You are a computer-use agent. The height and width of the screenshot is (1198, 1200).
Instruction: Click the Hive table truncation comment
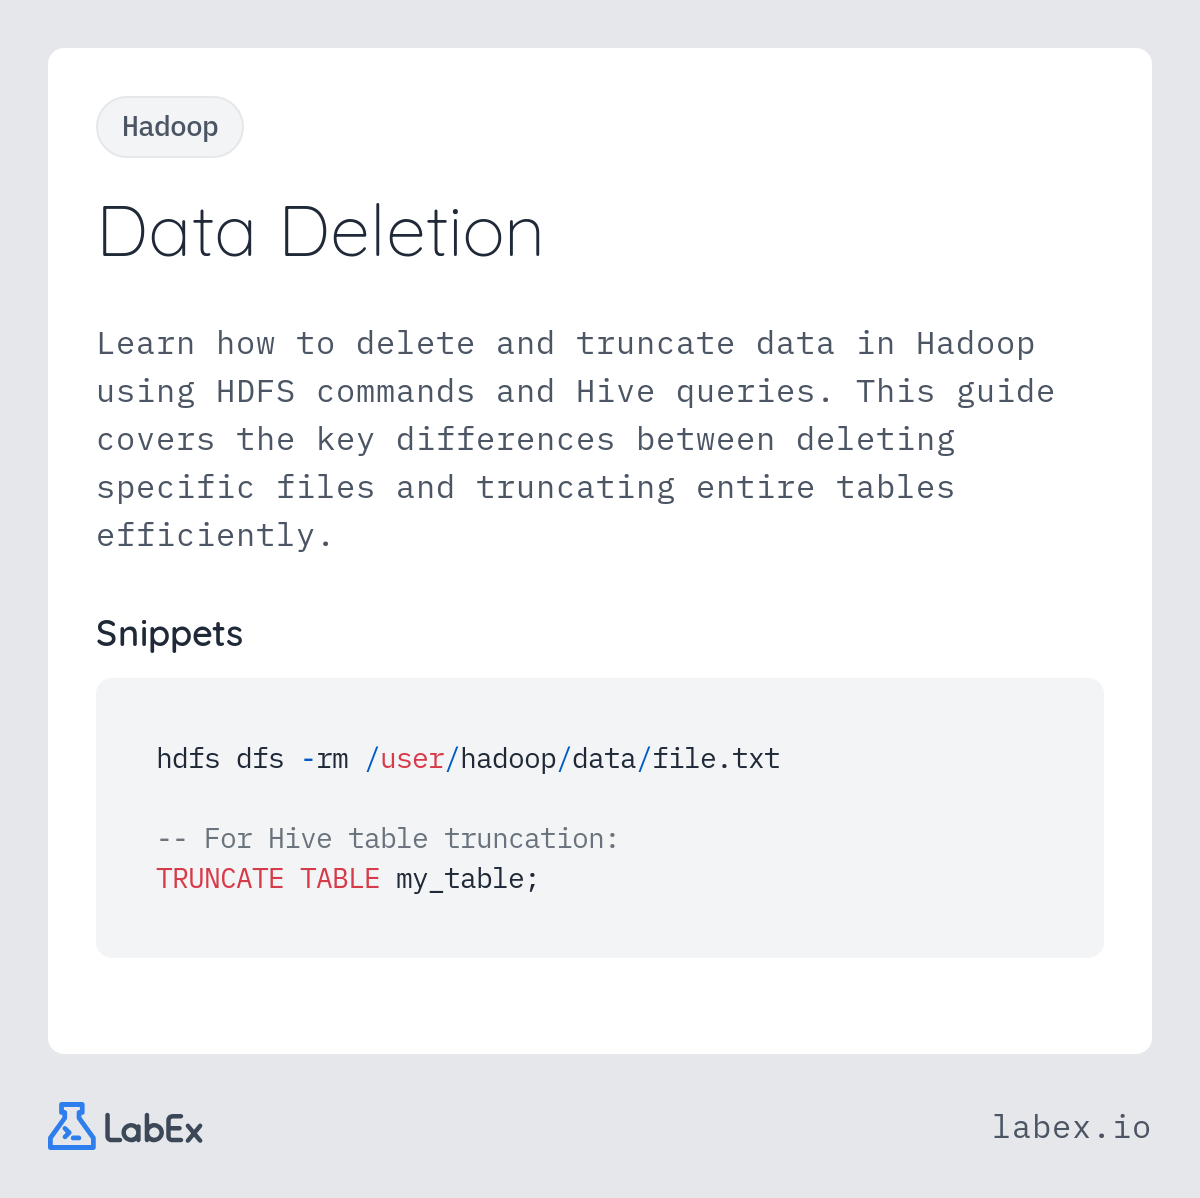(x=388, y=839)
